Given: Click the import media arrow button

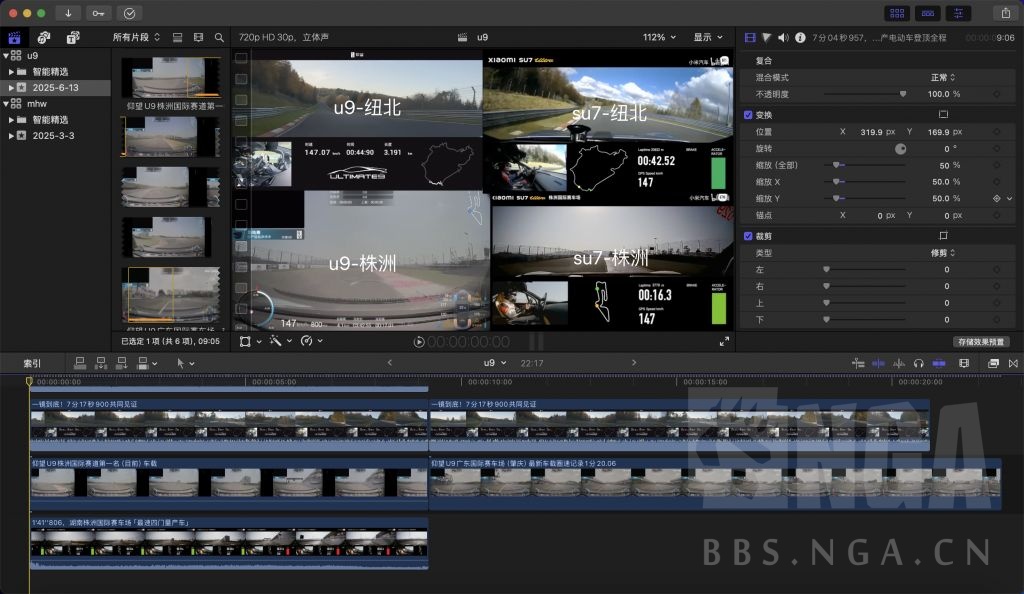Looking at the screenshot, I should click(68, 13).
